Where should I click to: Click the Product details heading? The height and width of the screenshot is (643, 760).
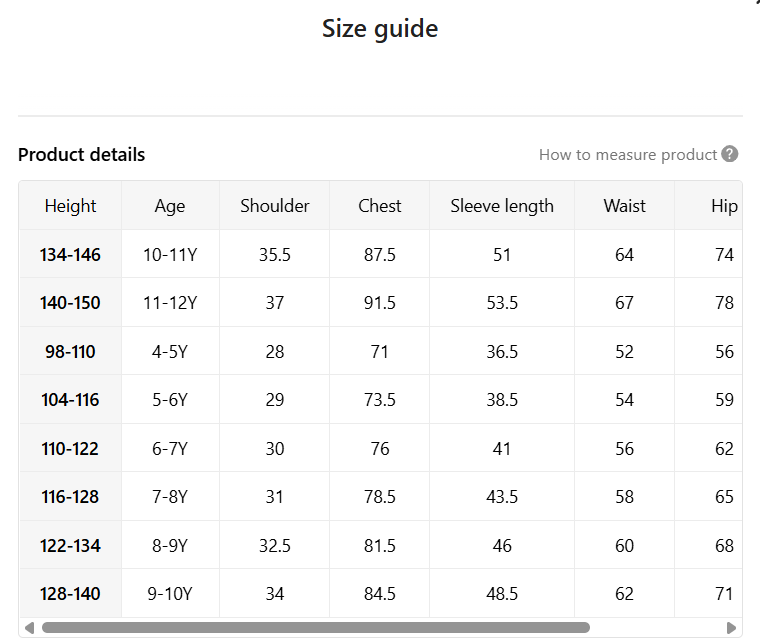pos(81,155)
